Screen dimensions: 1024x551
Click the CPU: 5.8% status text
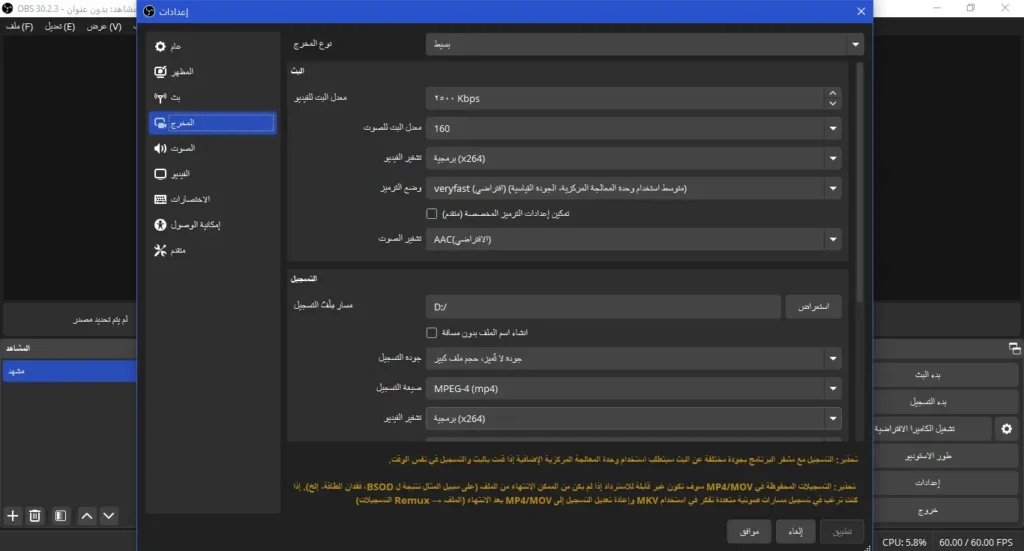tap(904, 543)
